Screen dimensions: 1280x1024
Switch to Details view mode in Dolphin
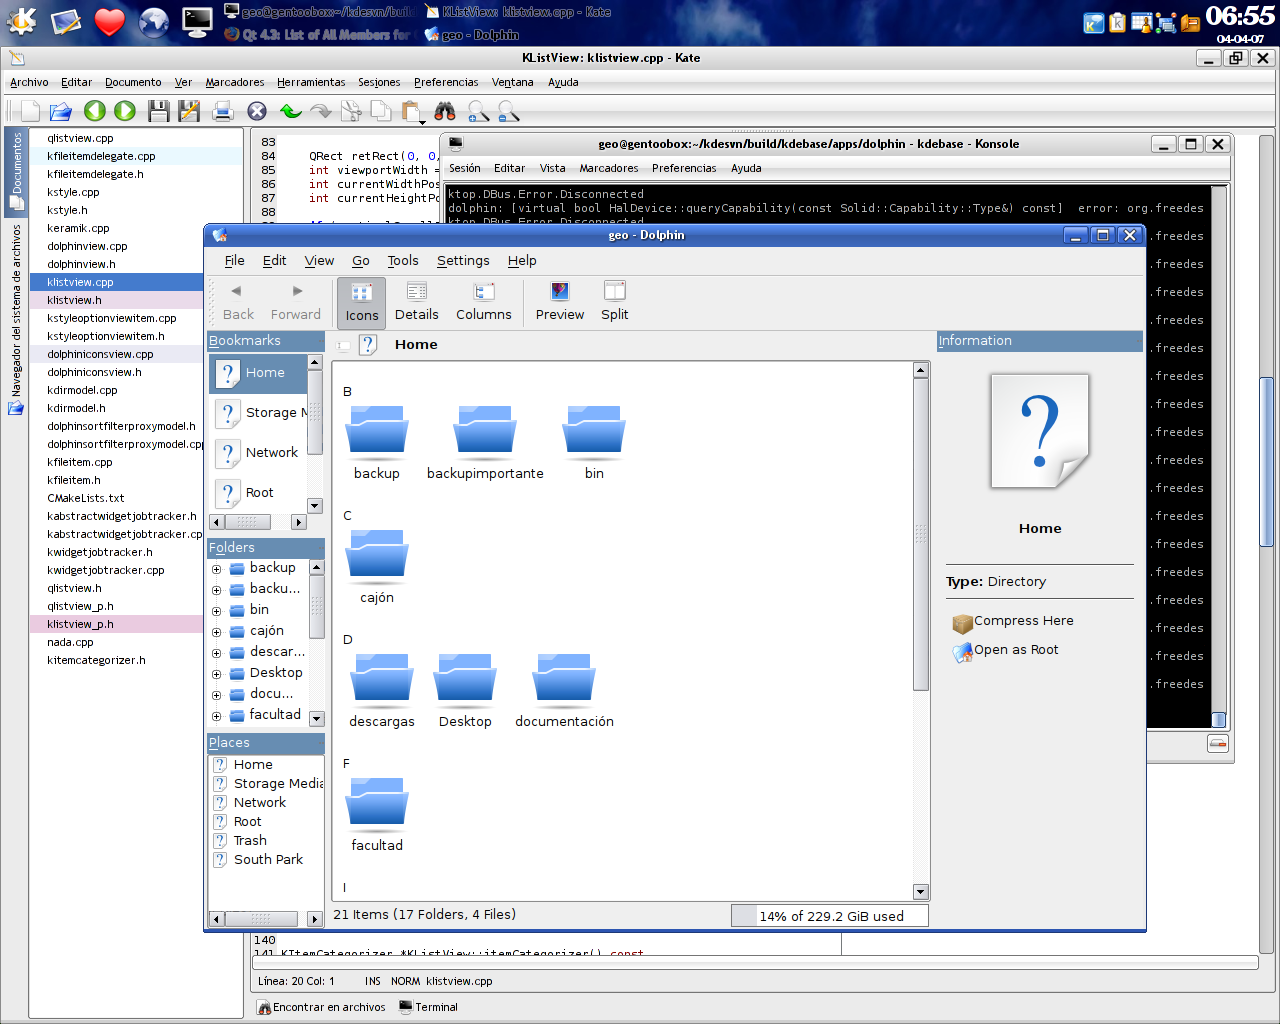[417, 302]
